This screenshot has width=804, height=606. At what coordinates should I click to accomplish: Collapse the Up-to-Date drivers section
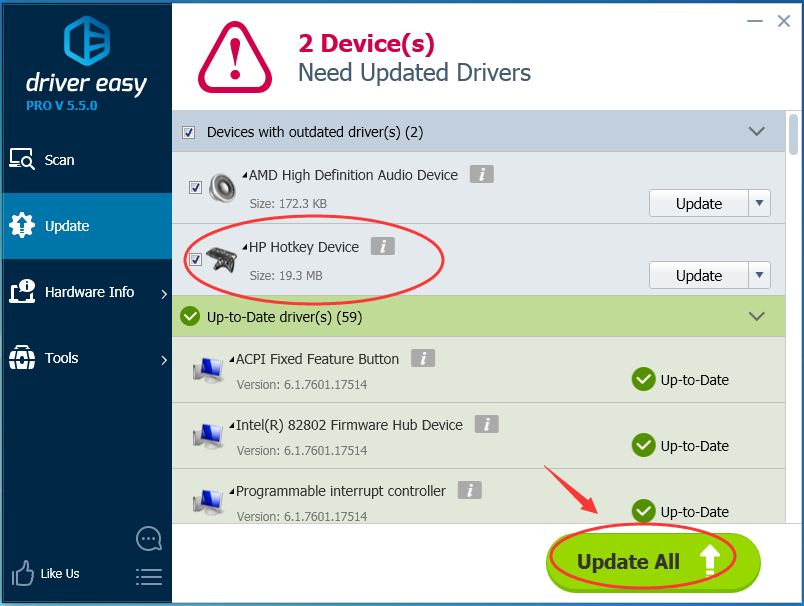tap(757, 317)
